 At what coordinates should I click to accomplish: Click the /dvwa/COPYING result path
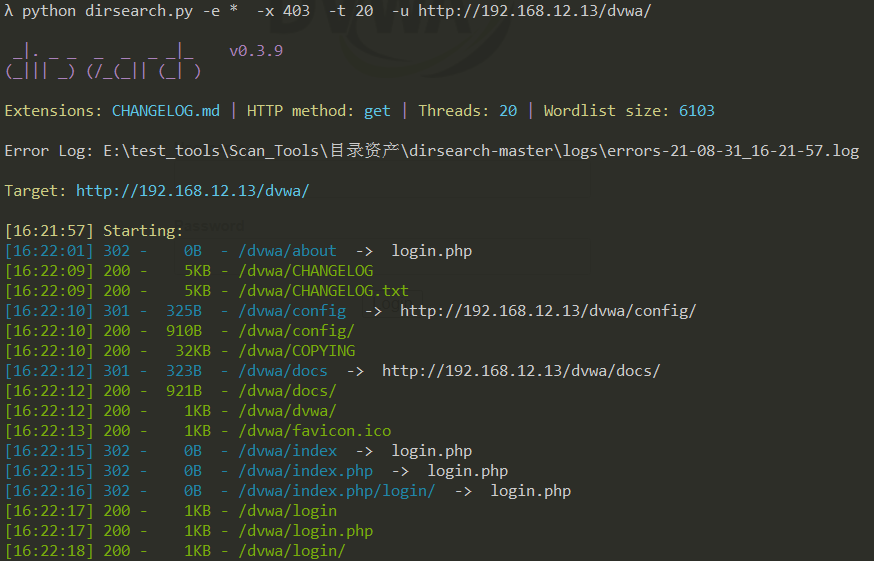296,351
